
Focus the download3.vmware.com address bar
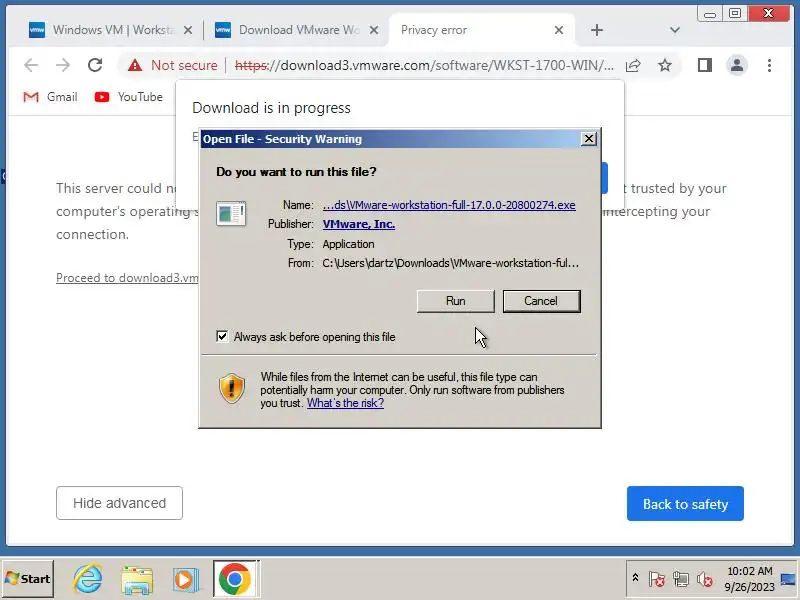point(423,65)
